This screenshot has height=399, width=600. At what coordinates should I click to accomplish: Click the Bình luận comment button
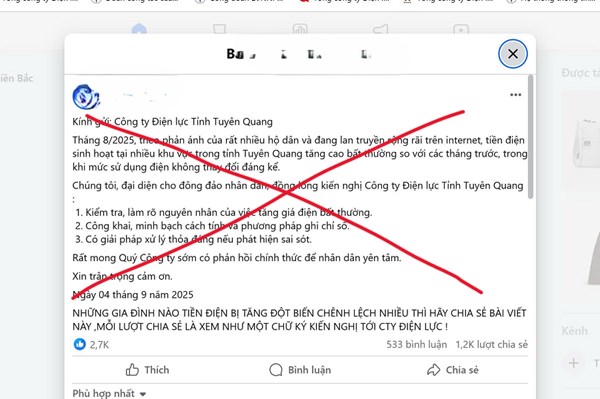coord(300,370)
